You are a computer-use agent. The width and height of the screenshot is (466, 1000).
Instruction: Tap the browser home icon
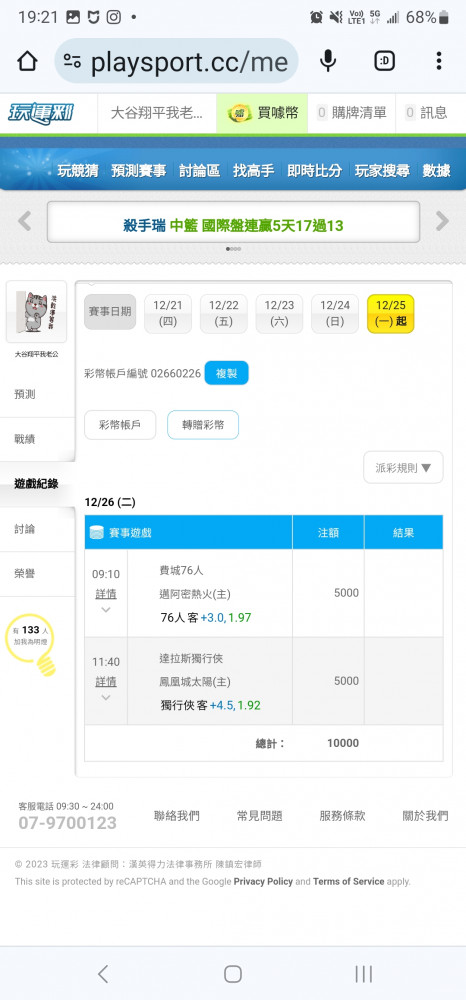point(27,61)
